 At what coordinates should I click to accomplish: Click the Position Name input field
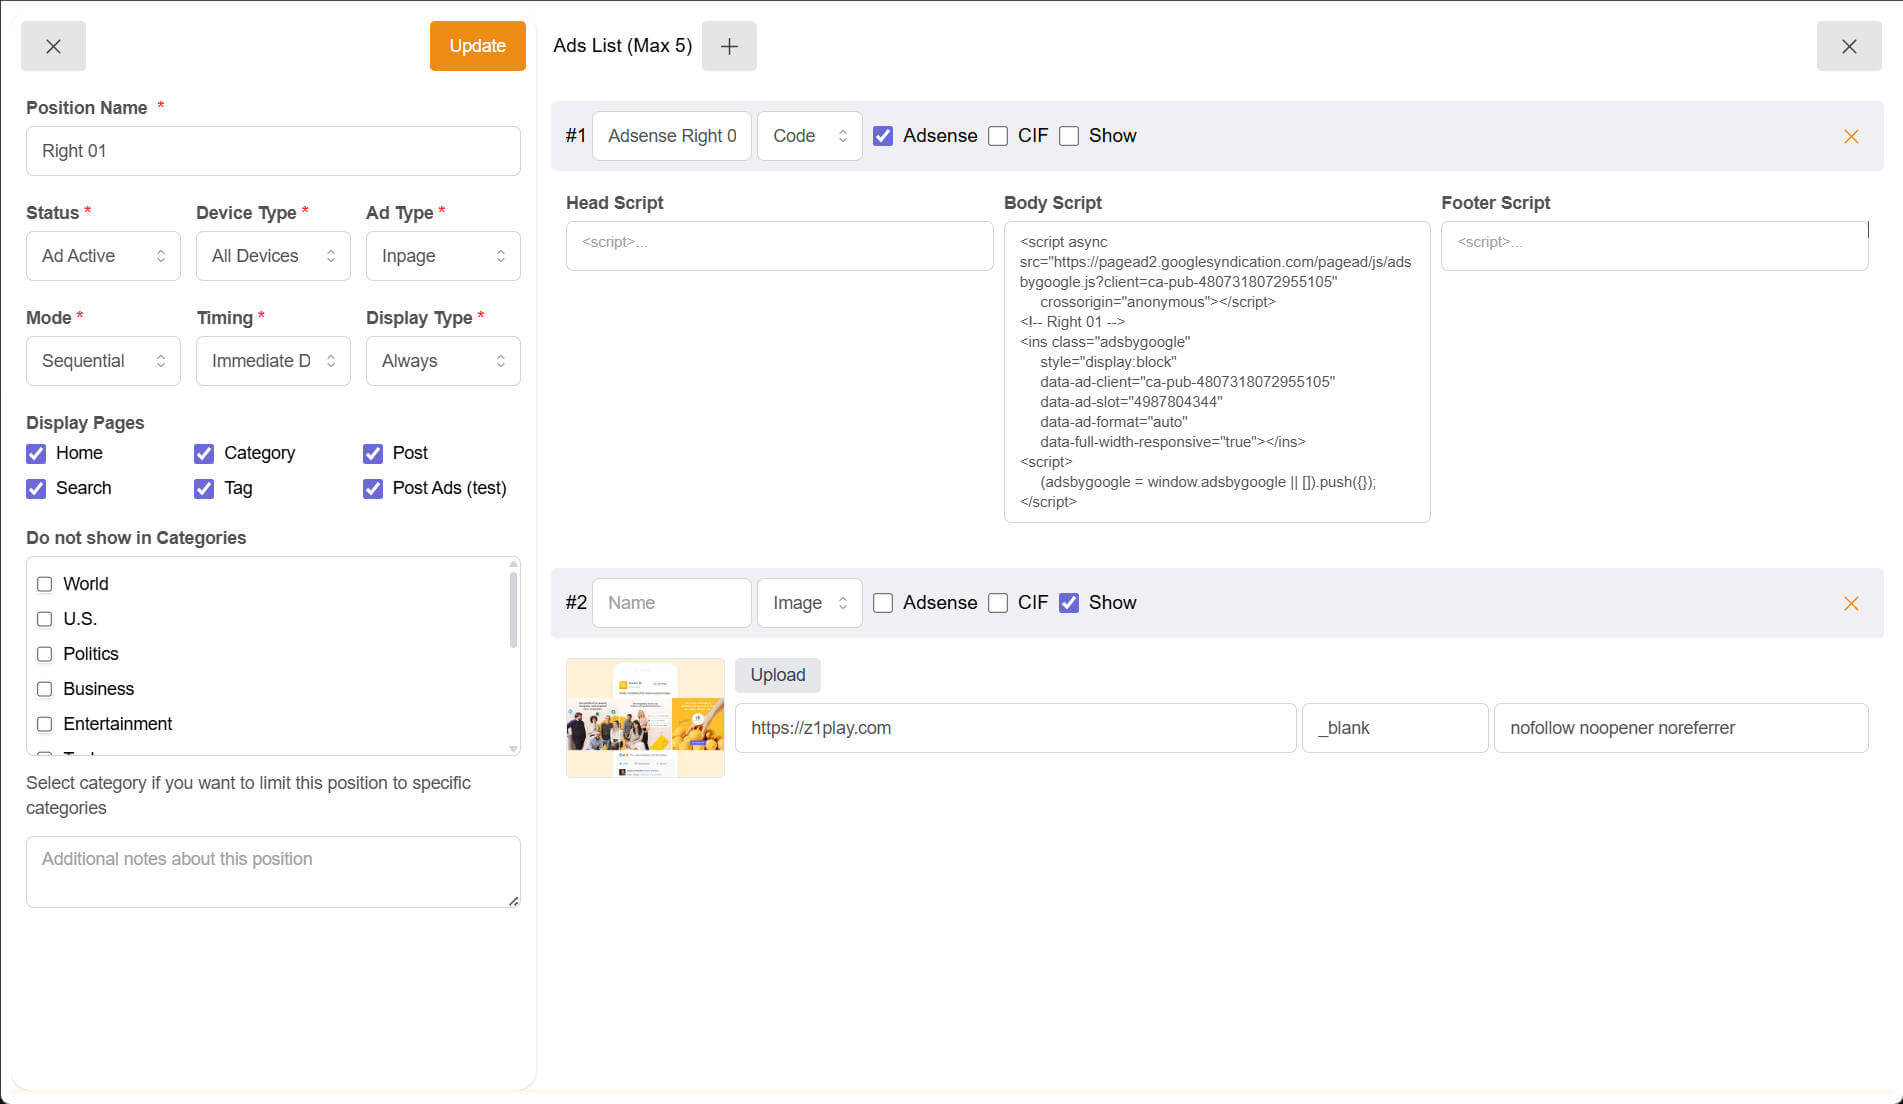coord(273,151)
